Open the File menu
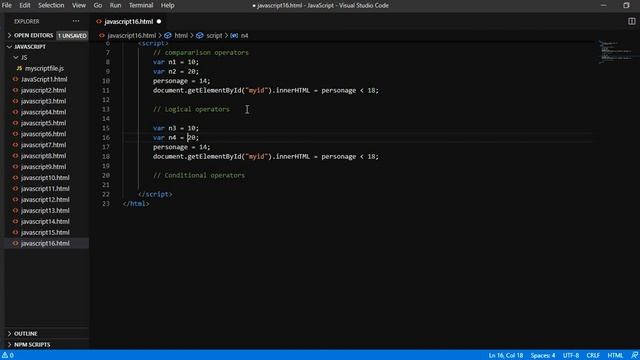This screenshot has width=640, height=360. pos(7,5)
